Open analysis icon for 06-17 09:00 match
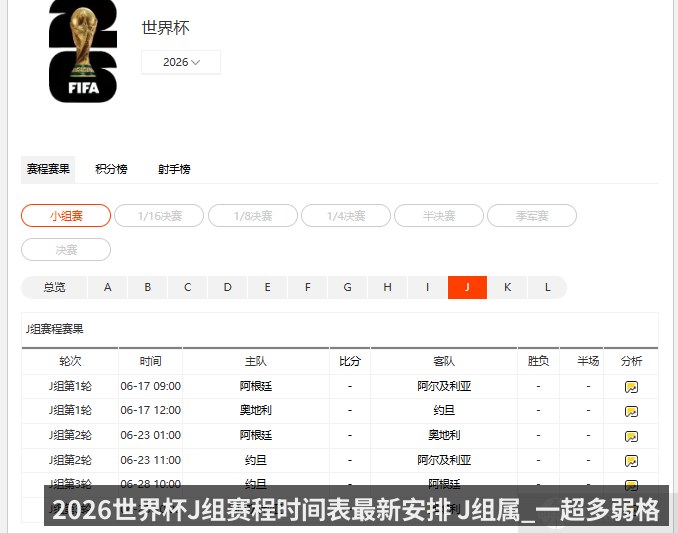Image resolution: width=678 pixels, height=533 pixels. (631, 387)
